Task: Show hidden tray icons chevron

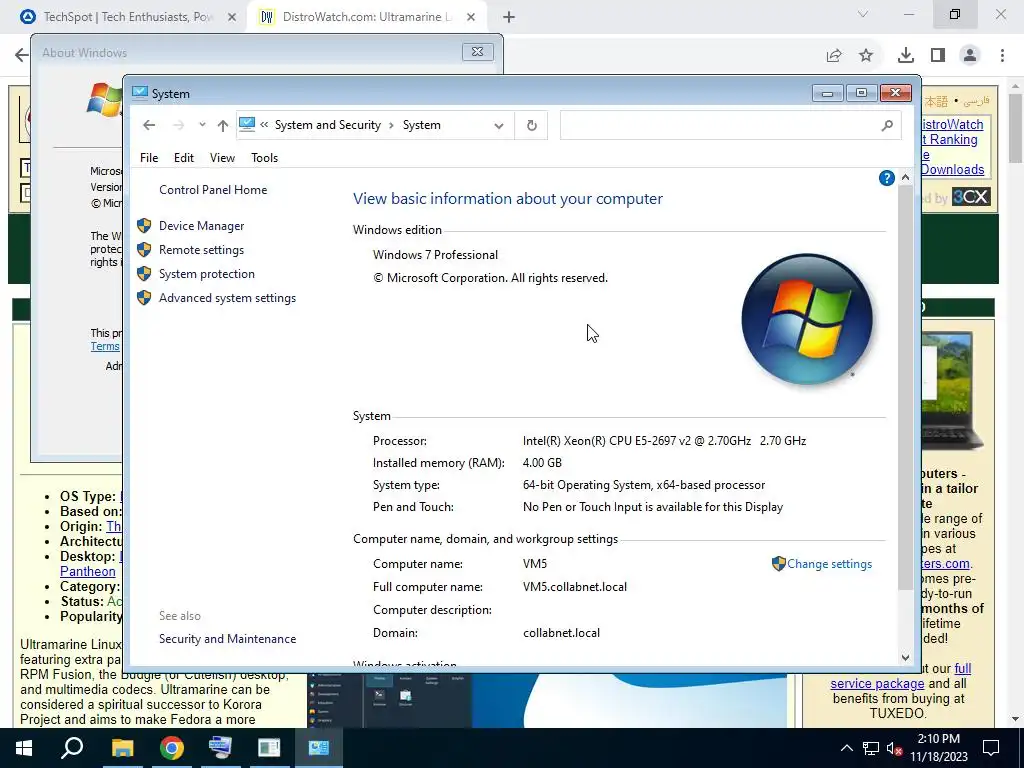Action: [x=846, y=748]
